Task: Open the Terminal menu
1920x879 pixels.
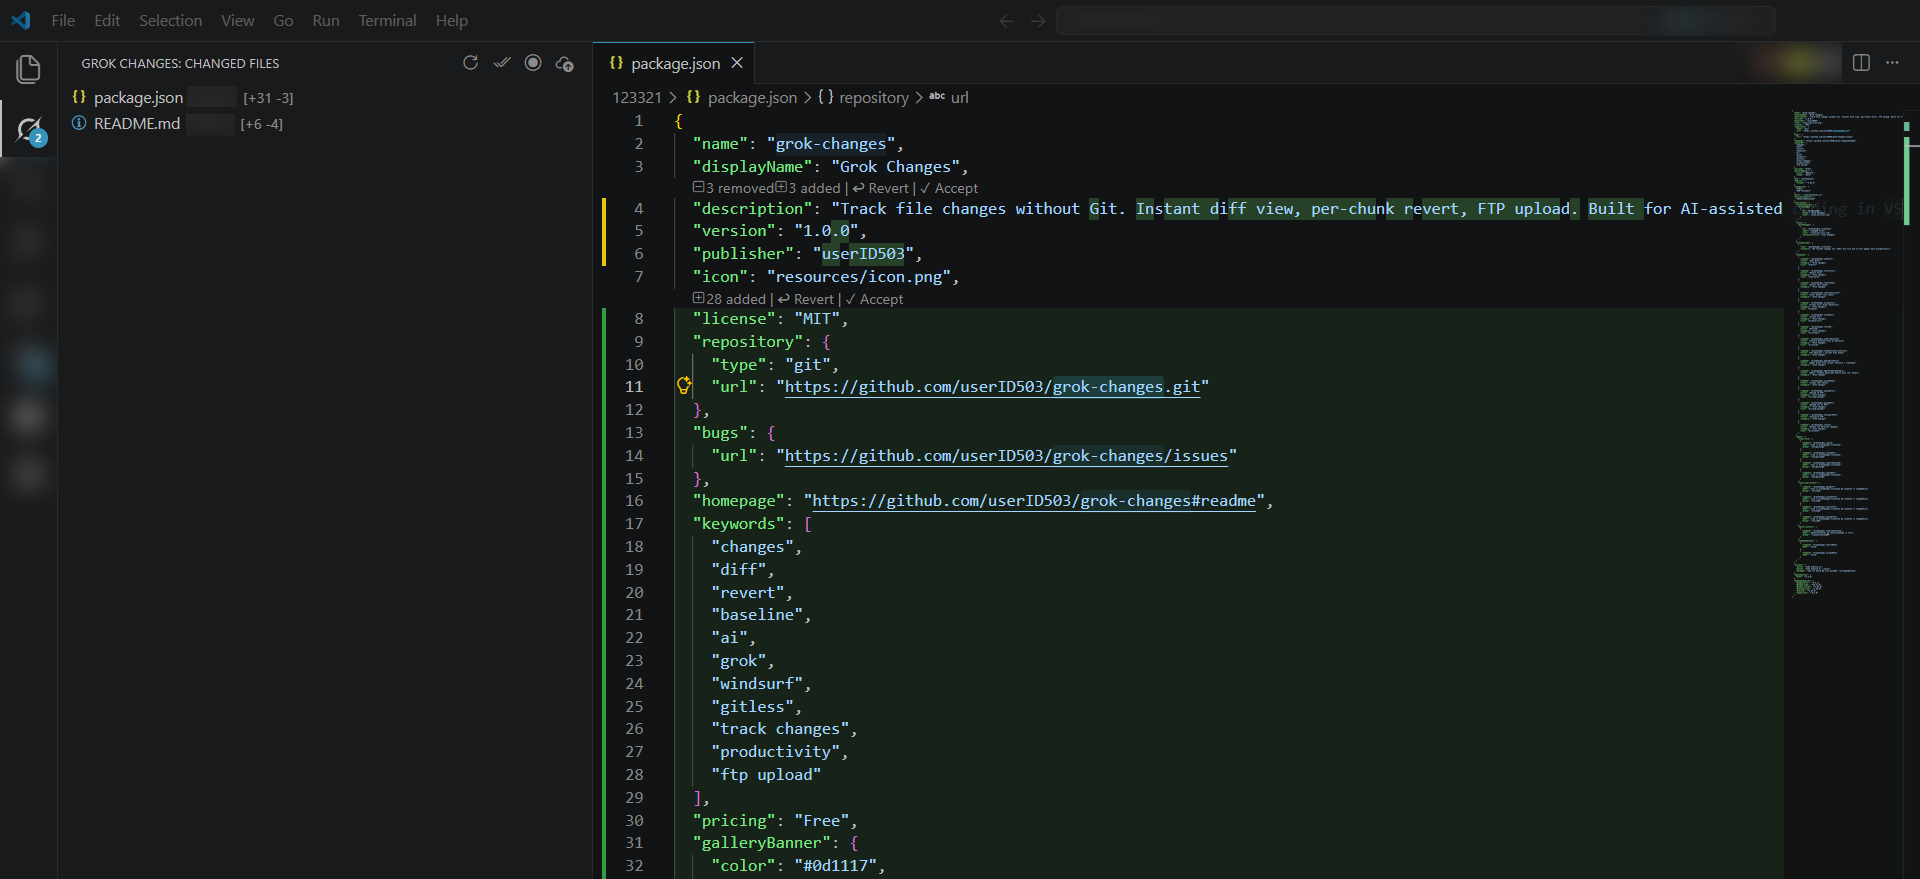Action: tap(387, 20)
